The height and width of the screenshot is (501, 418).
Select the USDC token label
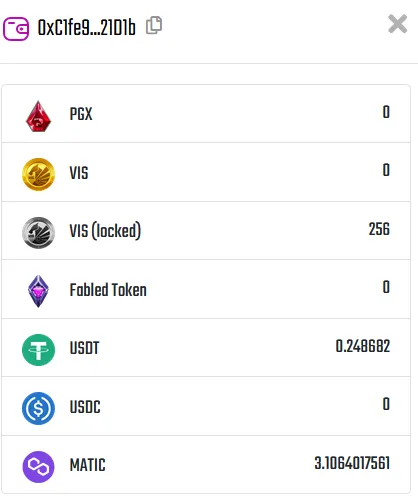(85, 407)
